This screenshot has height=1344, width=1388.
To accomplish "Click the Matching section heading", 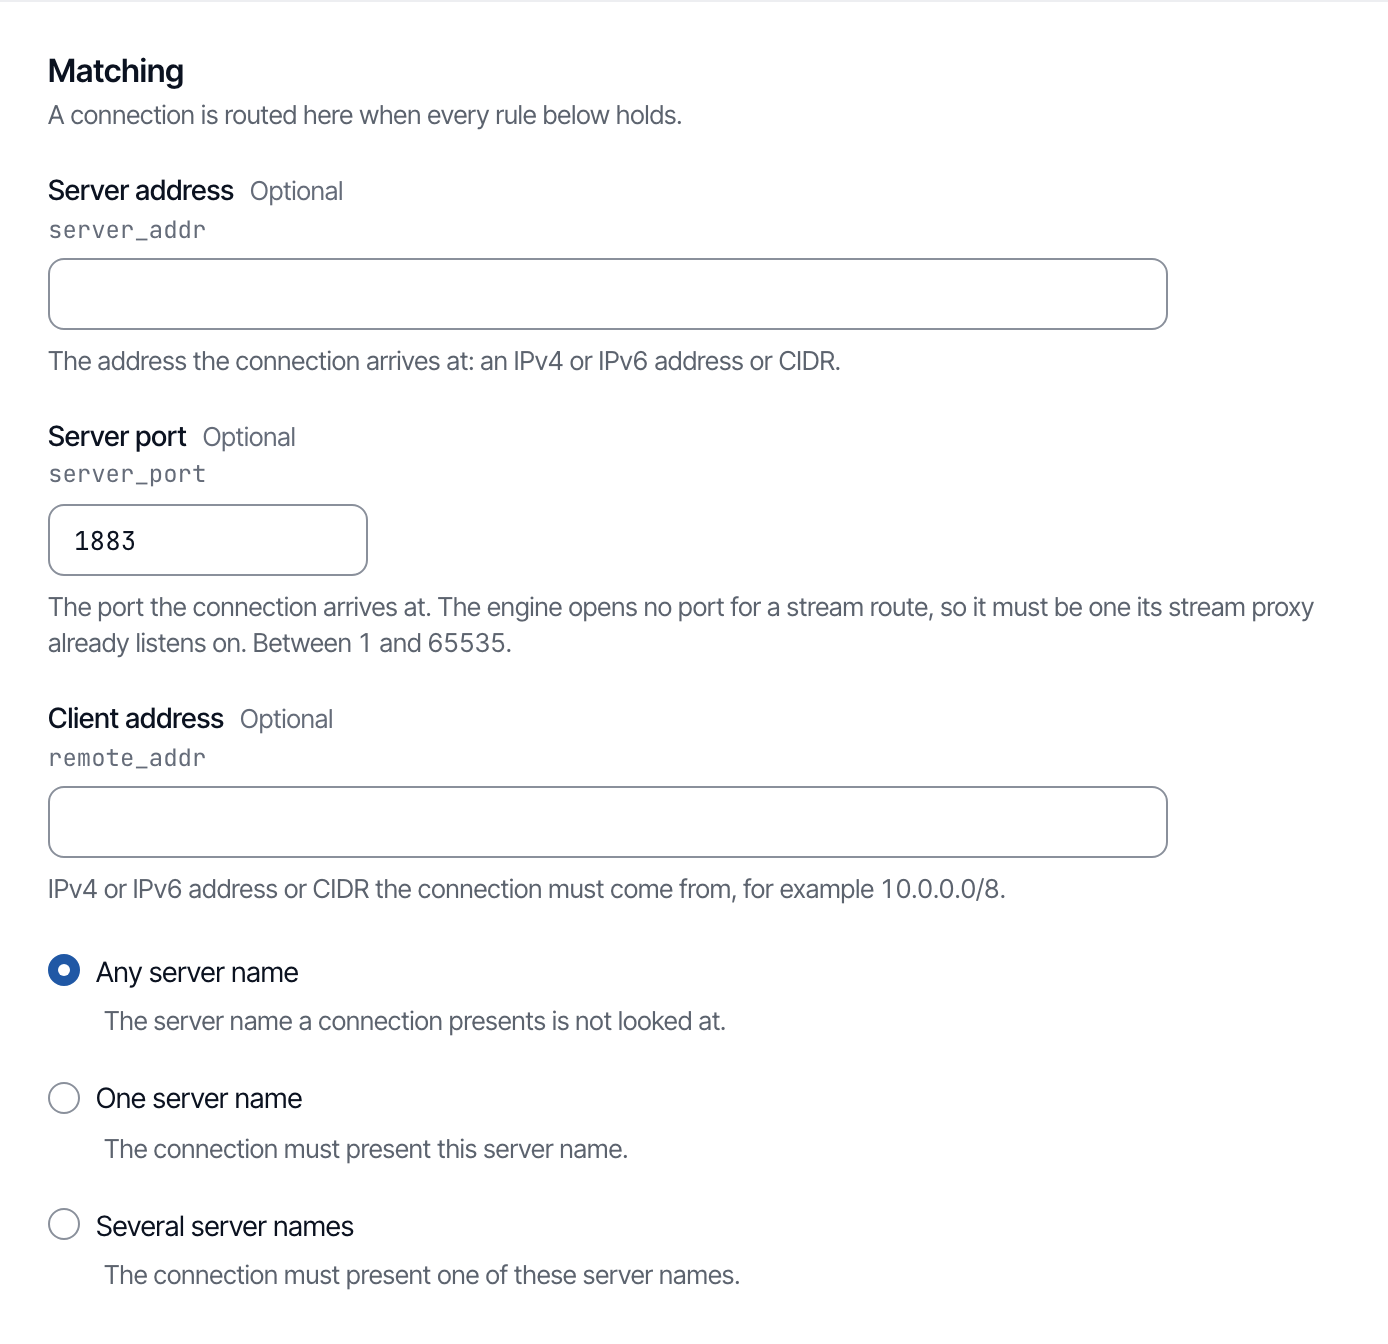I will [x=116, y=71].
